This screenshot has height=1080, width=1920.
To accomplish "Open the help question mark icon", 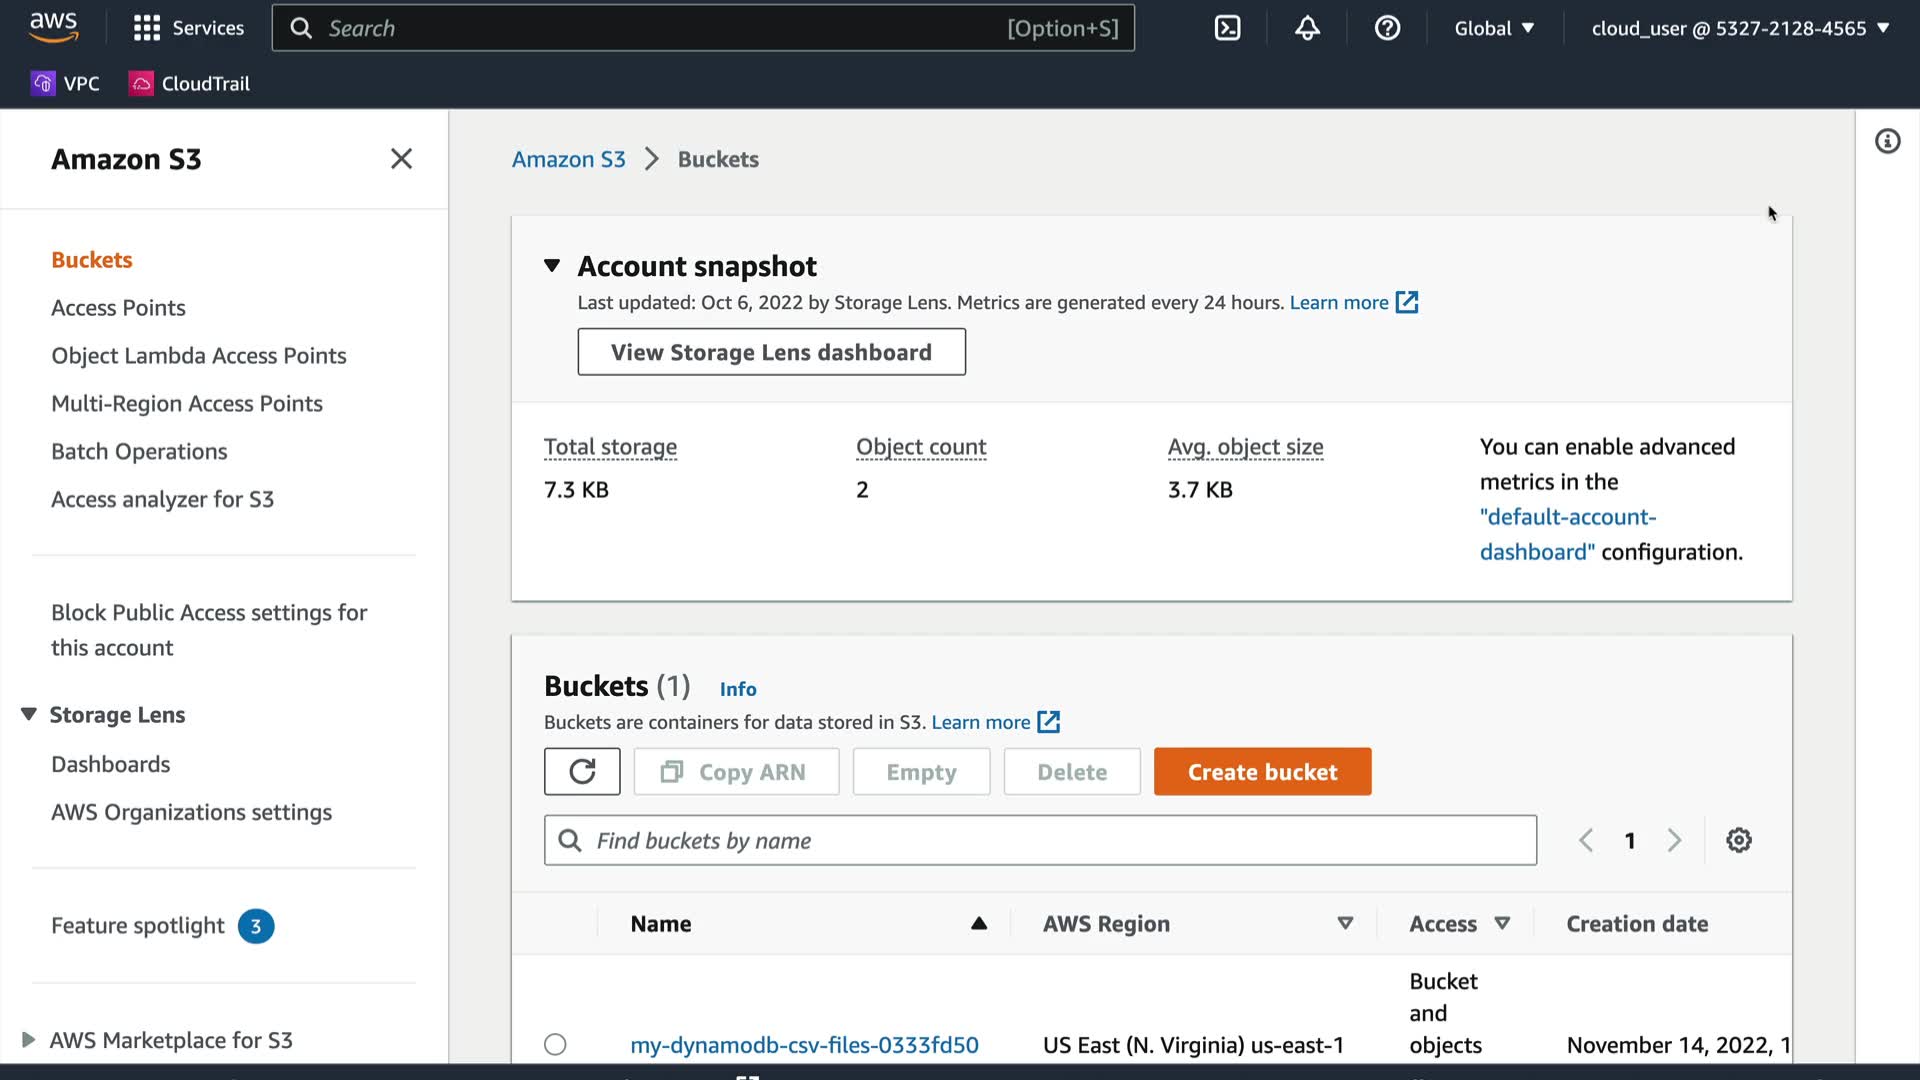I will pyautogui.click(x=1387, y=28).
